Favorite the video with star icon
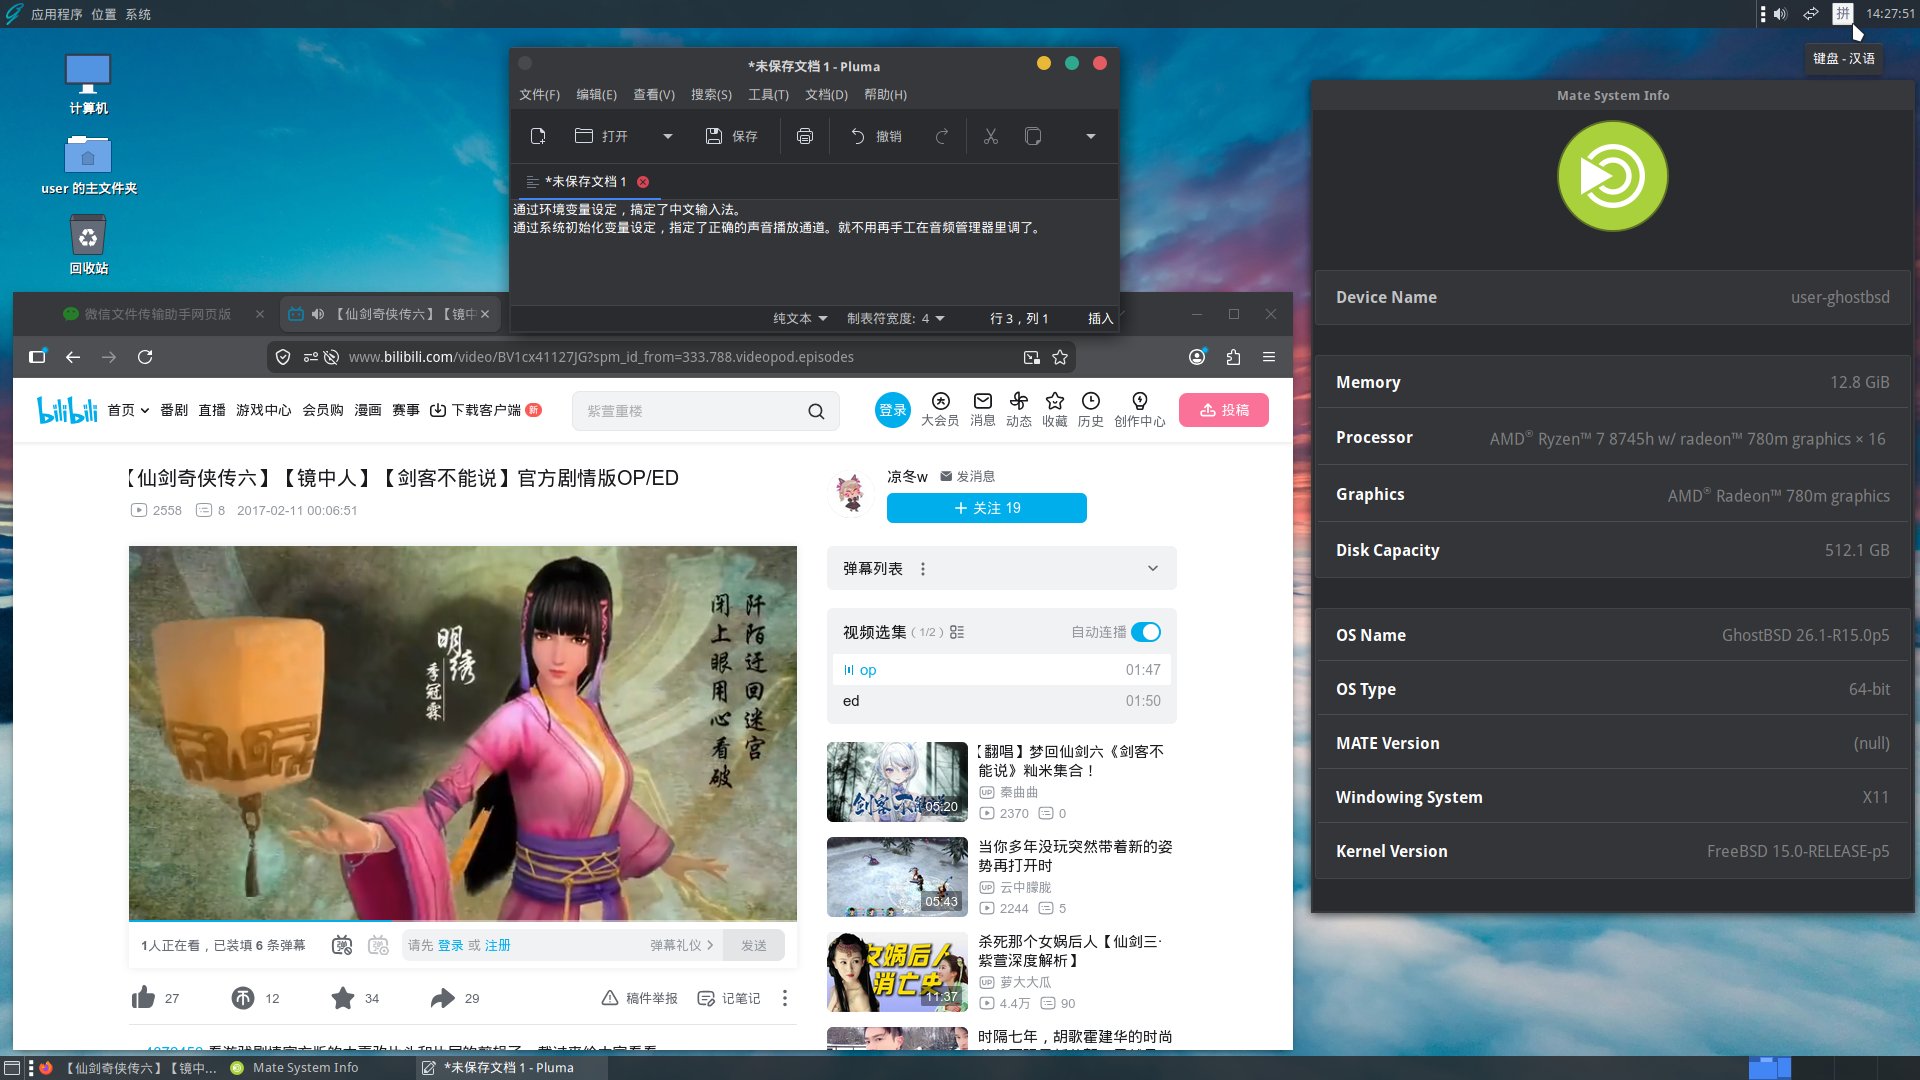This screenshot has width=1920, height=1080. (x=343, y=998)
